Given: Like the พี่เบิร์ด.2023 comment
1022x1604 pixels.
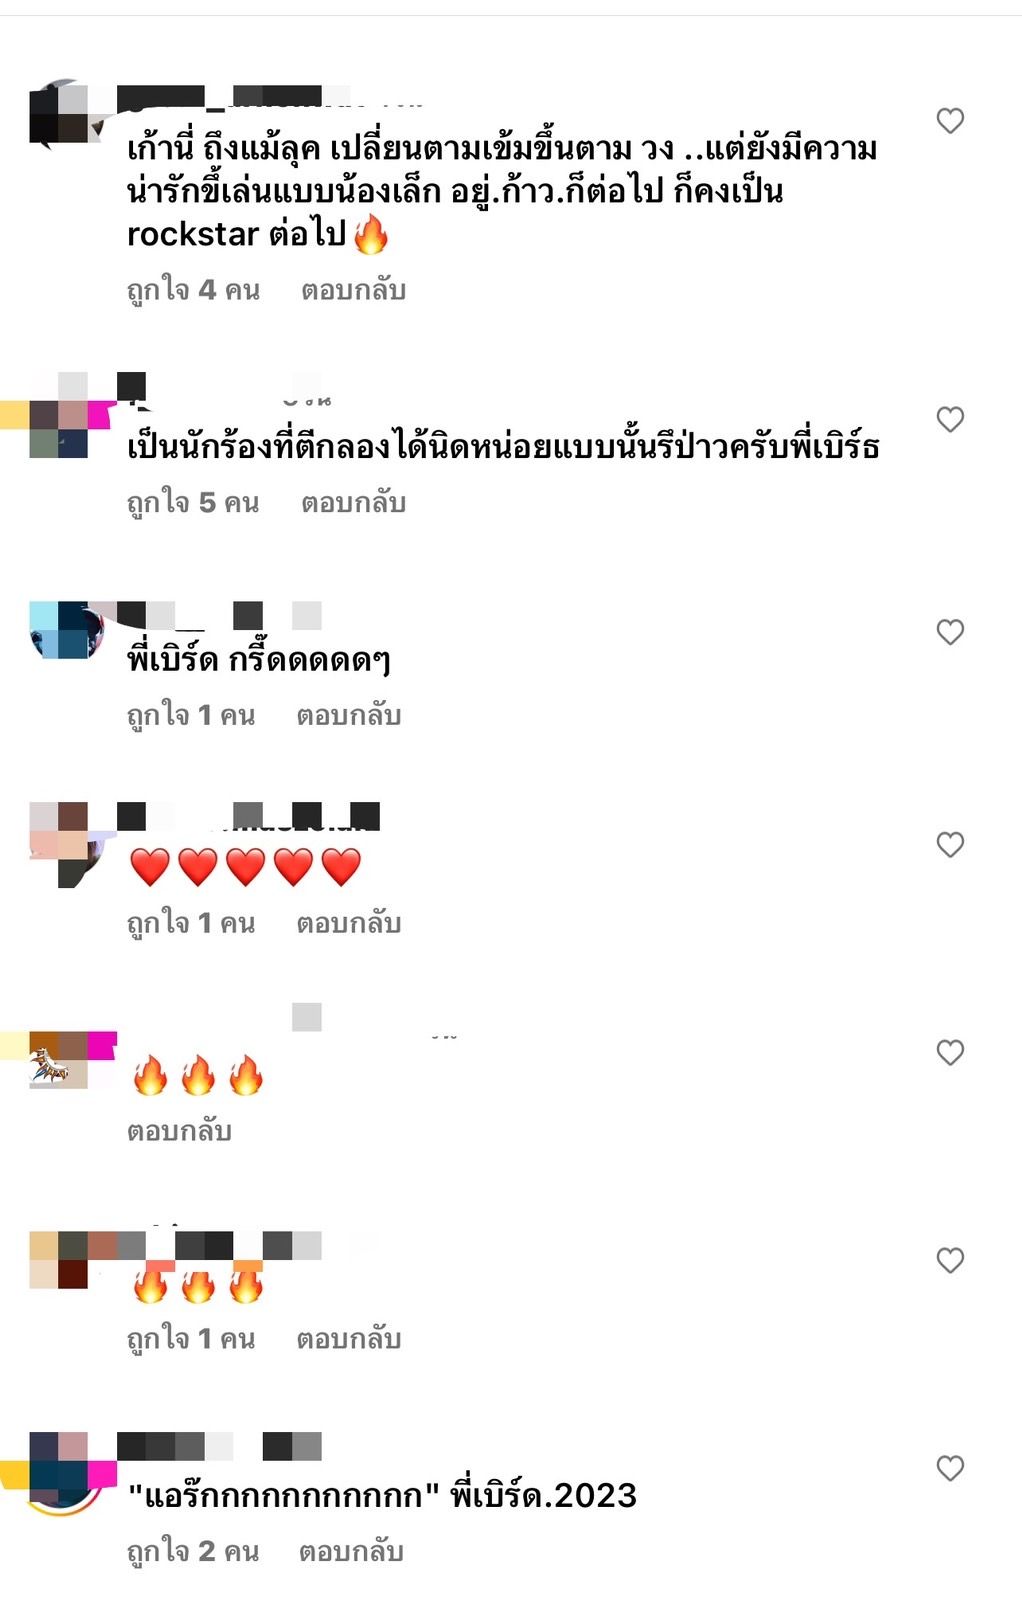Looking at the screenshot, I should pyautogui.click(x=949, y=1468).
